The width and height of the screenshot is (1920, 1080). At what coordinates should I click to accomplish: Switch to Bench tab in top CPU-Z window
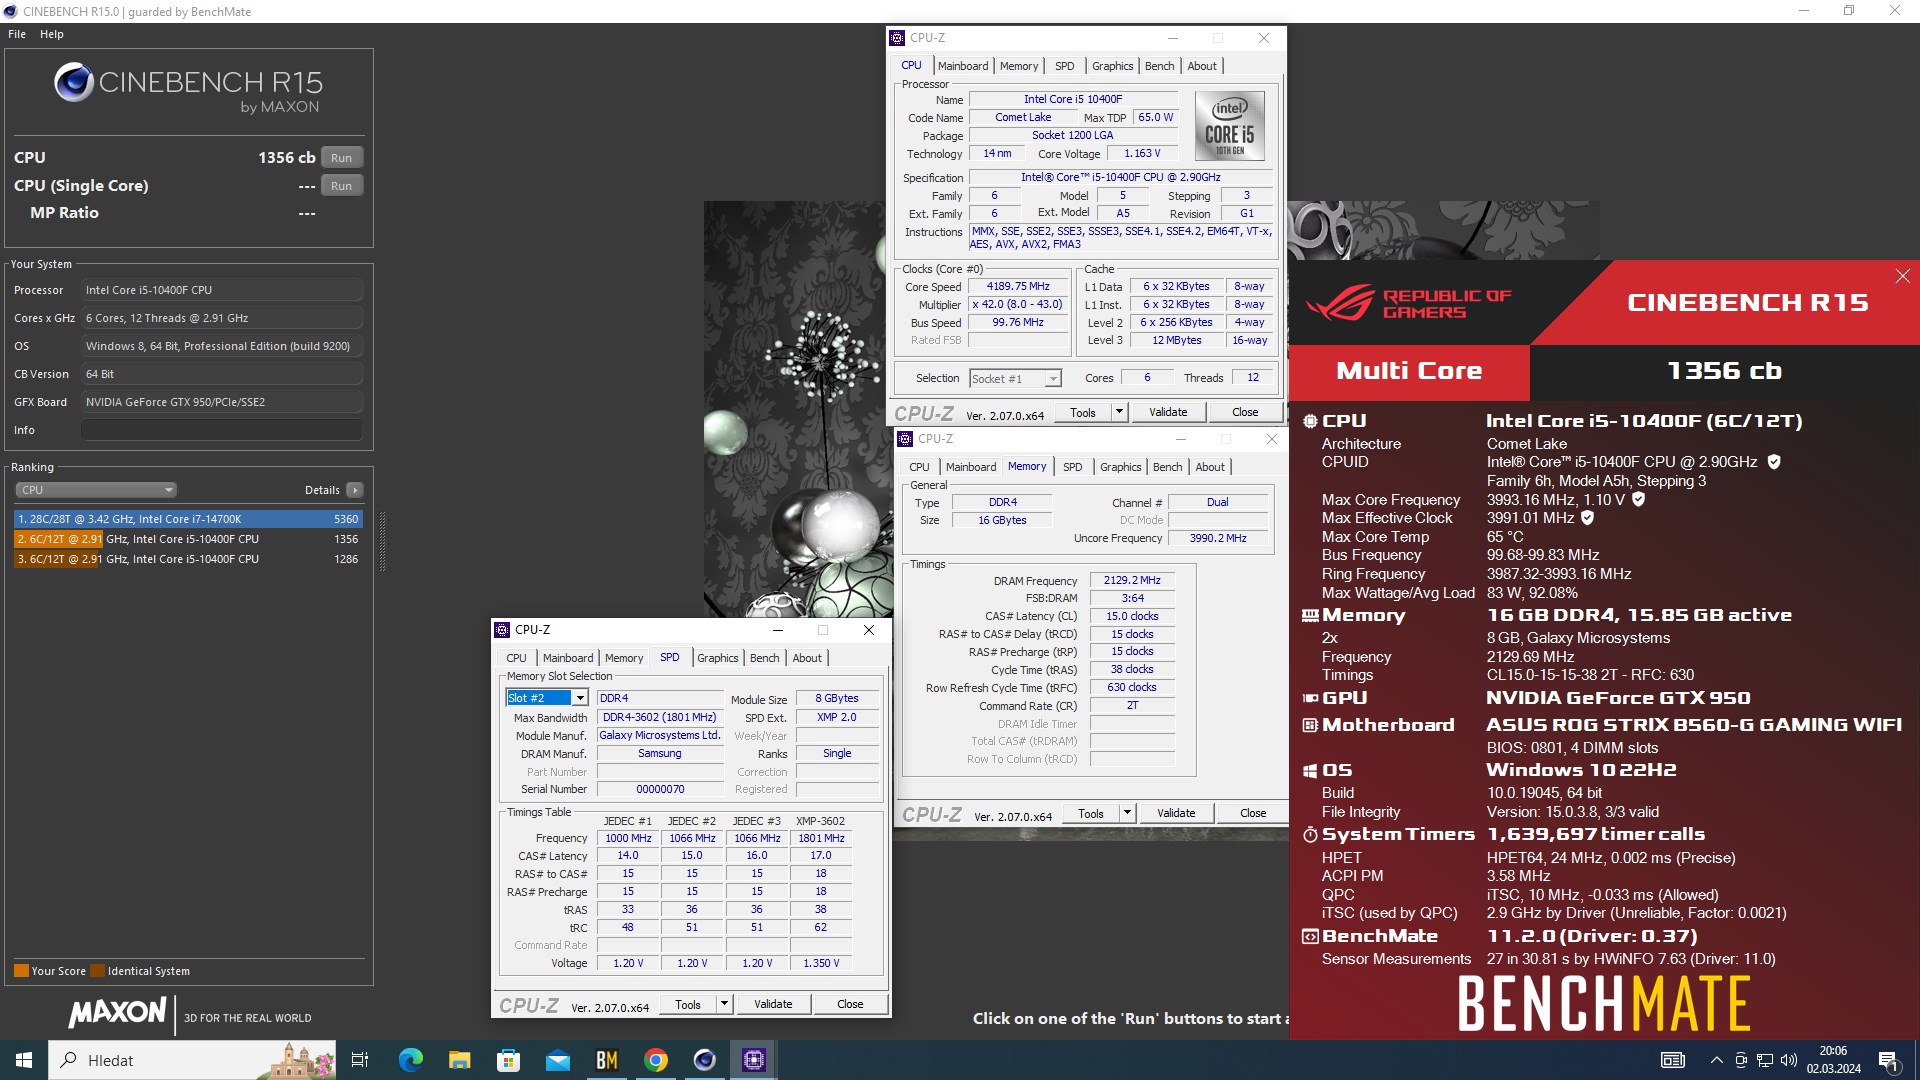coord(1159,66)
